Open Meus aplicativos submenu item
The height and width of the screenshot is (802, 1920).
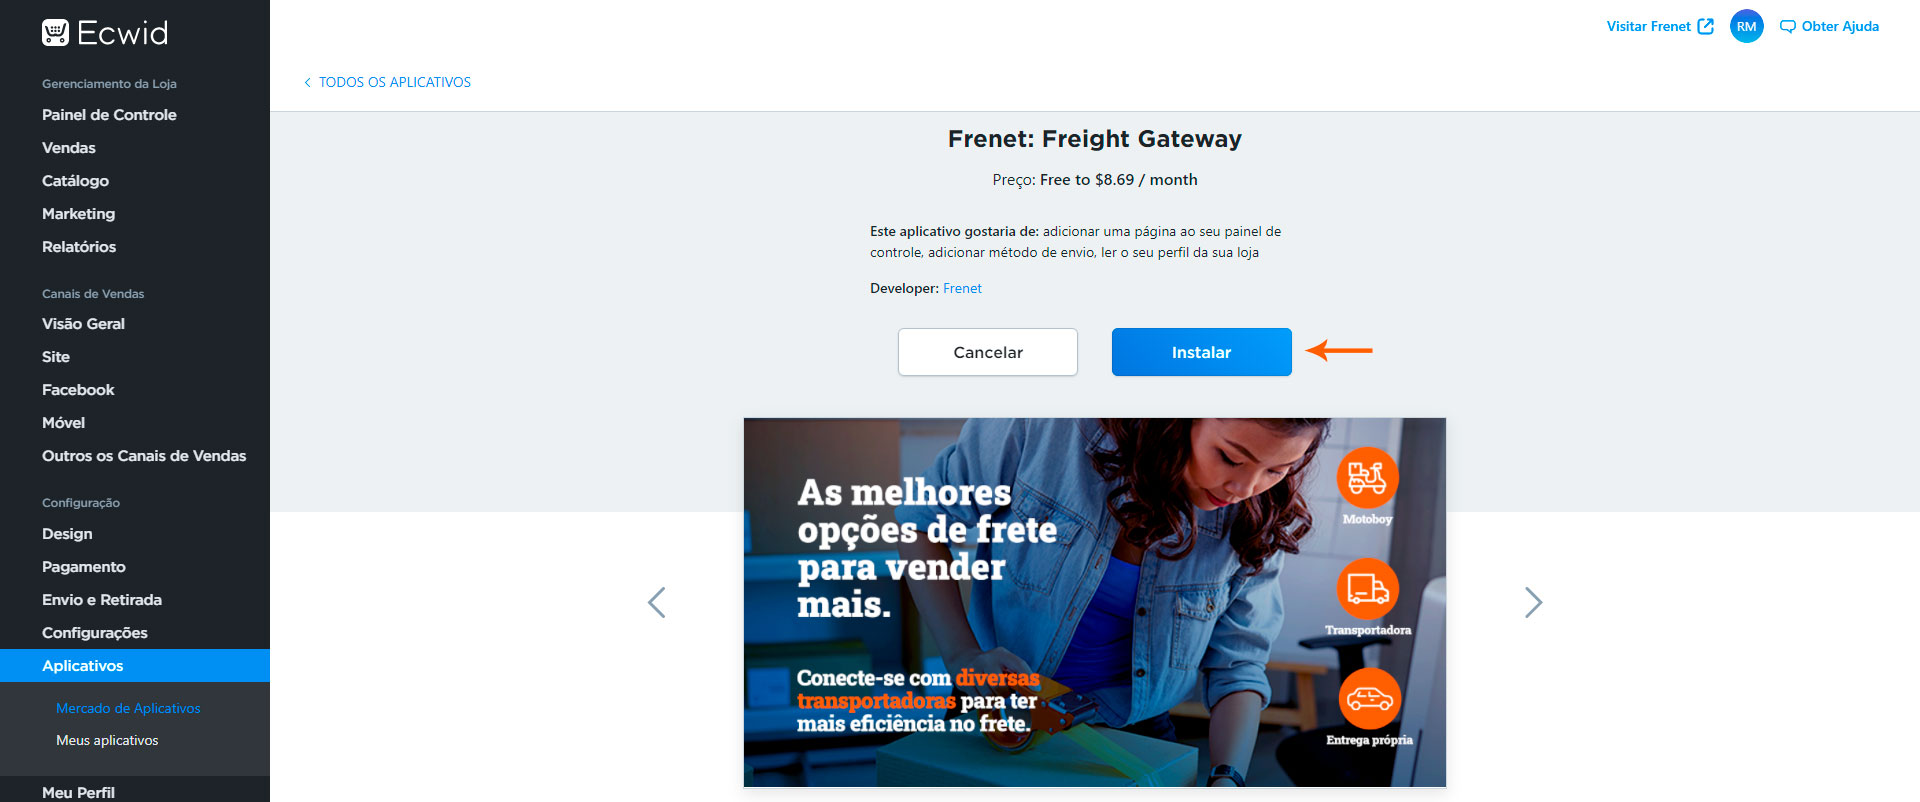107,741
